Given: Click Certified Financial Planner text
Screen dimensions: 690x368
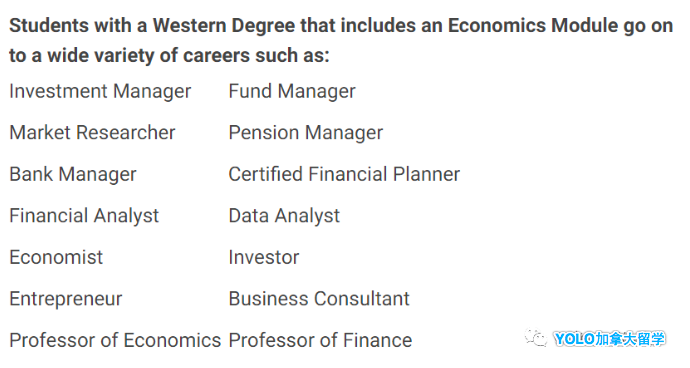Looking at the screenshot, I should tap(344, 174).
